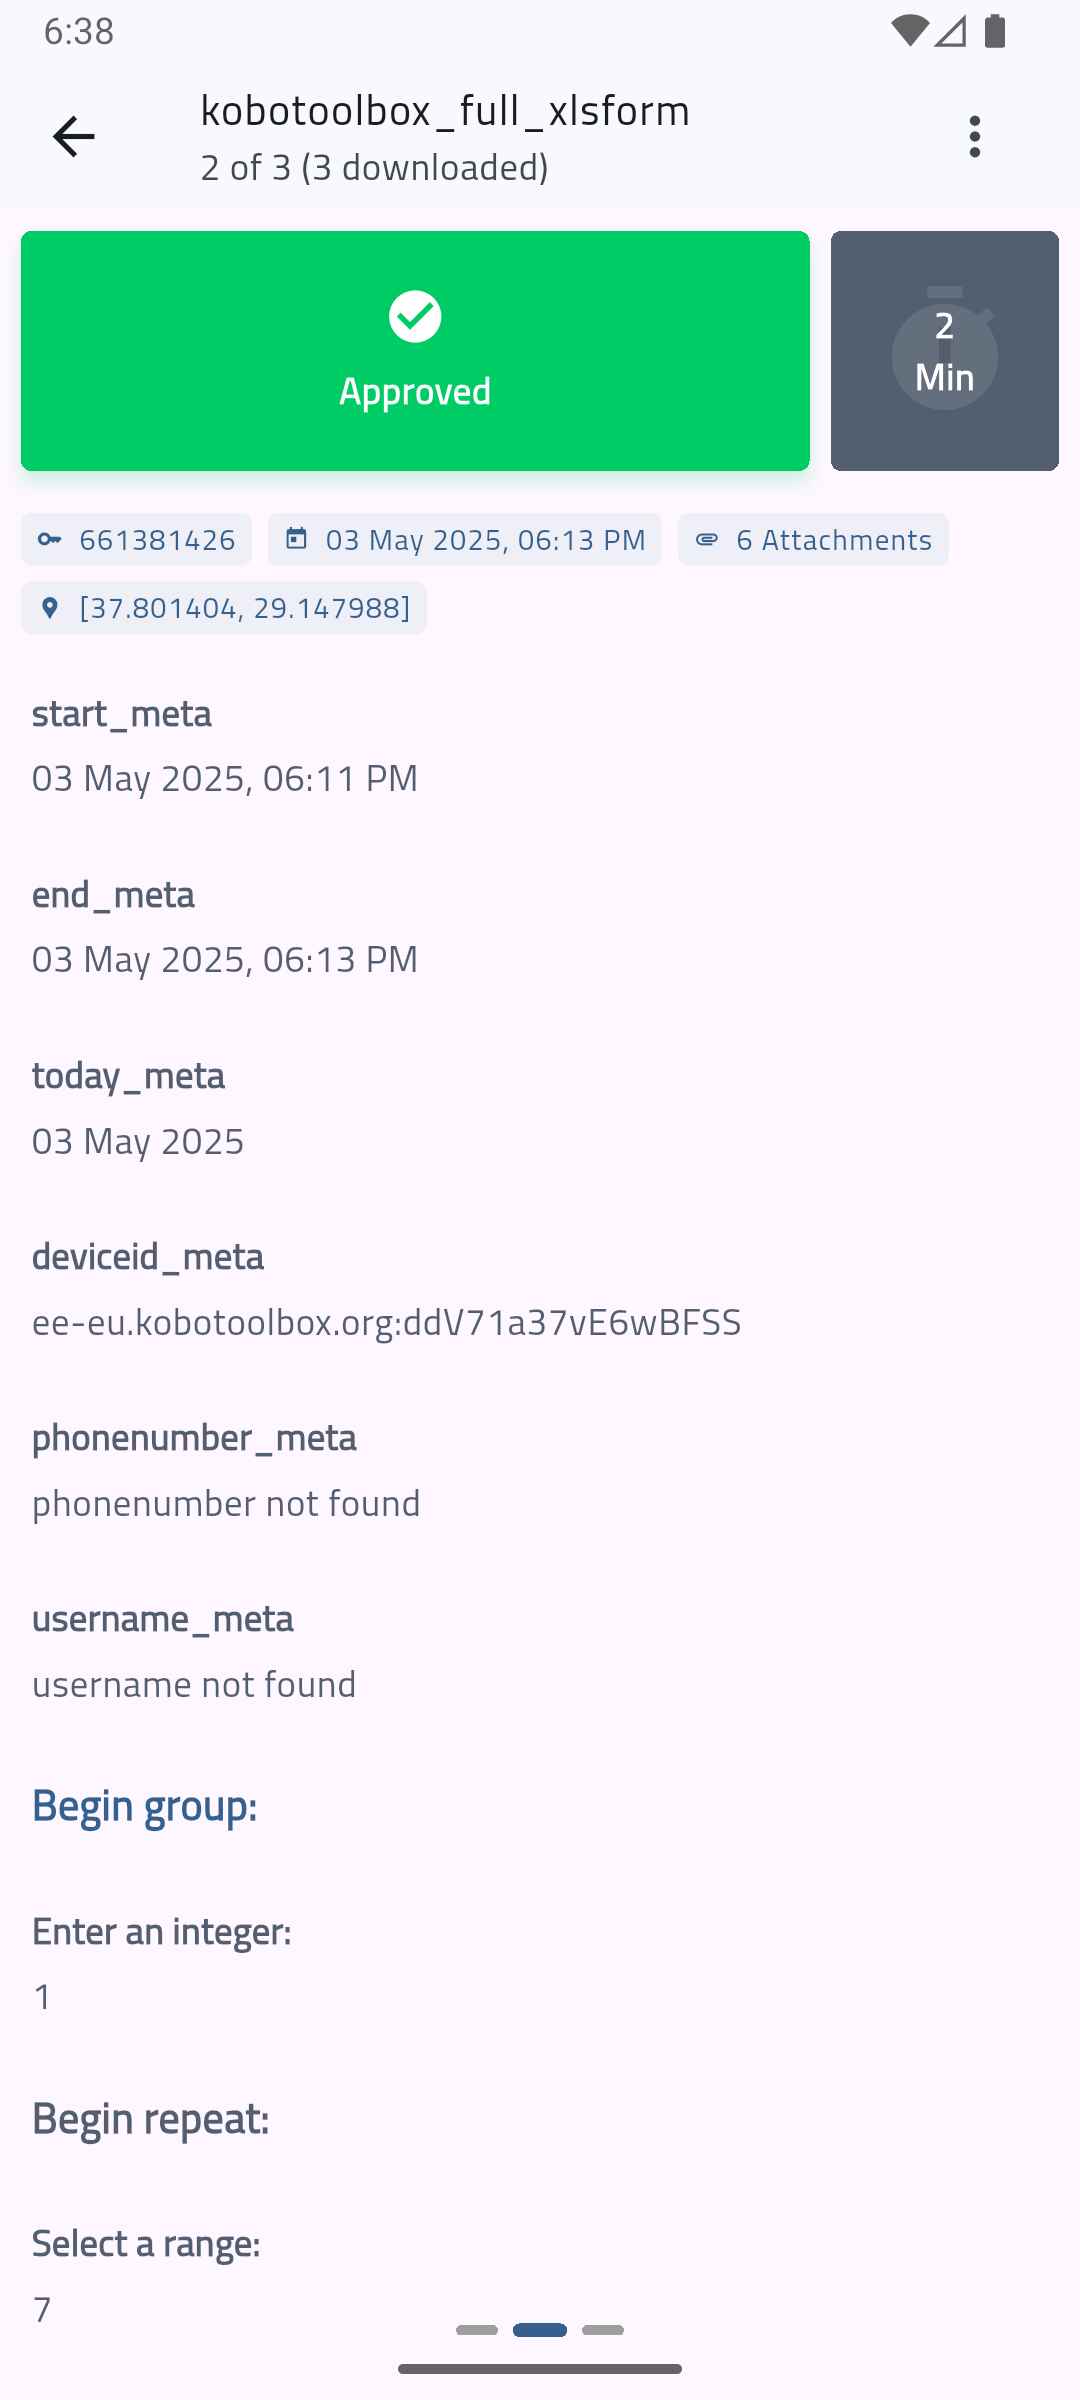Tap the kobotoolbox_full_xlsform title
The width and height of the screenshot is (1080, 2400).
(445, 111)
